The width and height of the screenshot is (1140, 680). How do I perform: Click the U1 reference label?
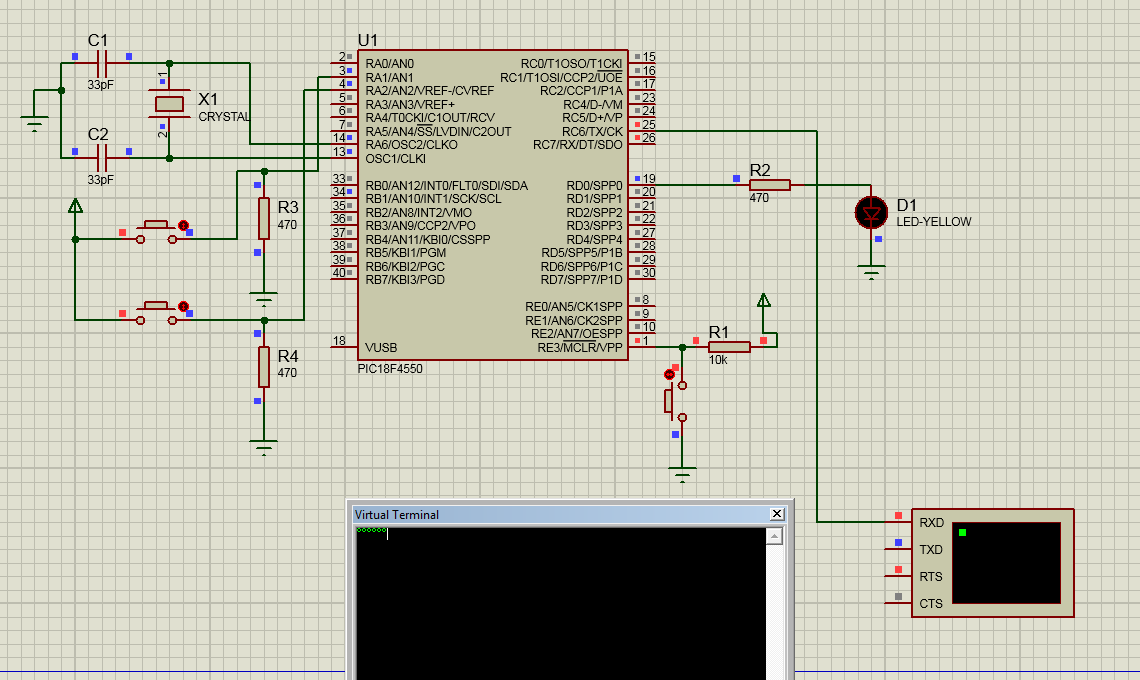coord(368,41)
